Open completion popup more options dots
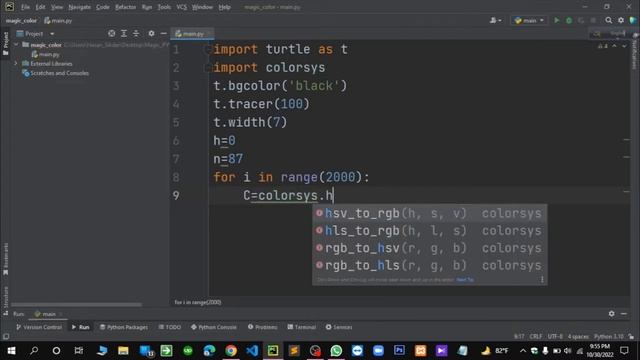 pyautogui.click(x=542, y=280)
